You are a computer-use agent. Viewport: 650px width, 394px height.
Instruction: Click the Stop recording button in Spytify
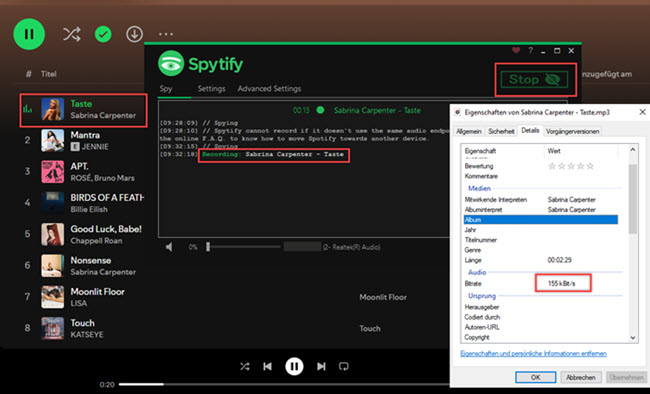coord(535,79)
